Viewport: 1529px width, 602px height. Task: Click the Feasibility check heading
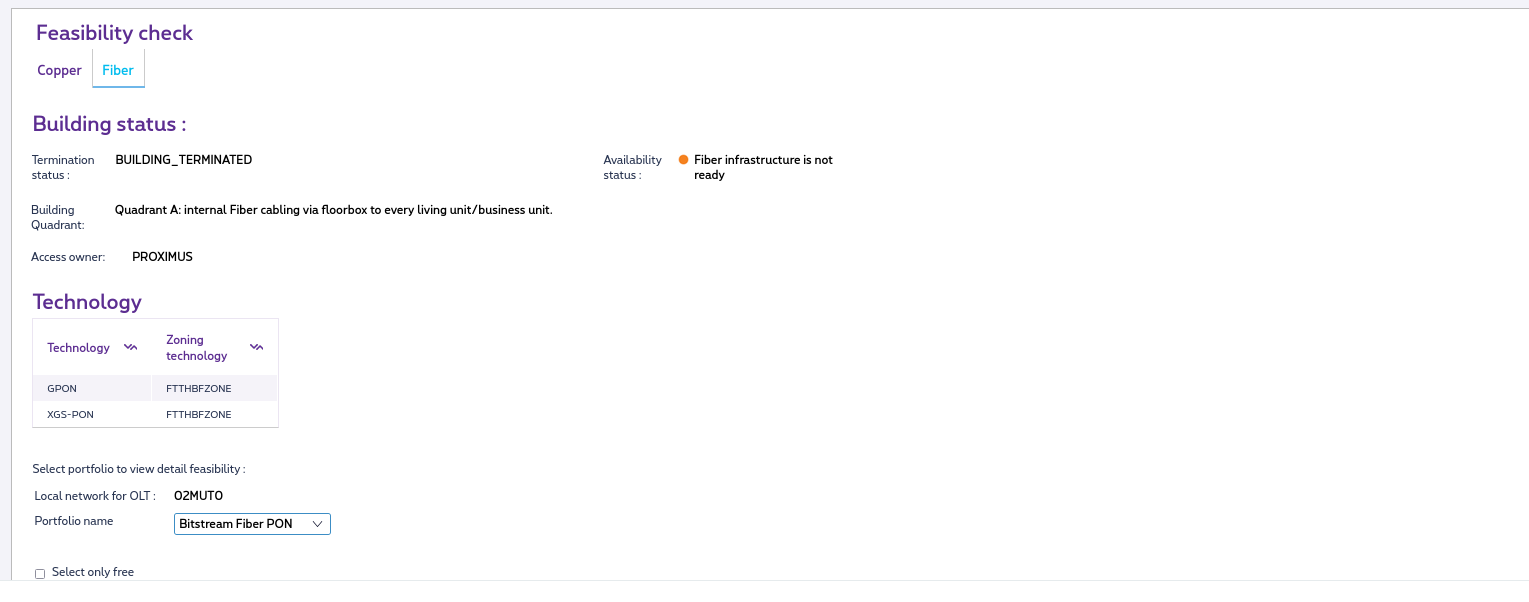[114, 33]
